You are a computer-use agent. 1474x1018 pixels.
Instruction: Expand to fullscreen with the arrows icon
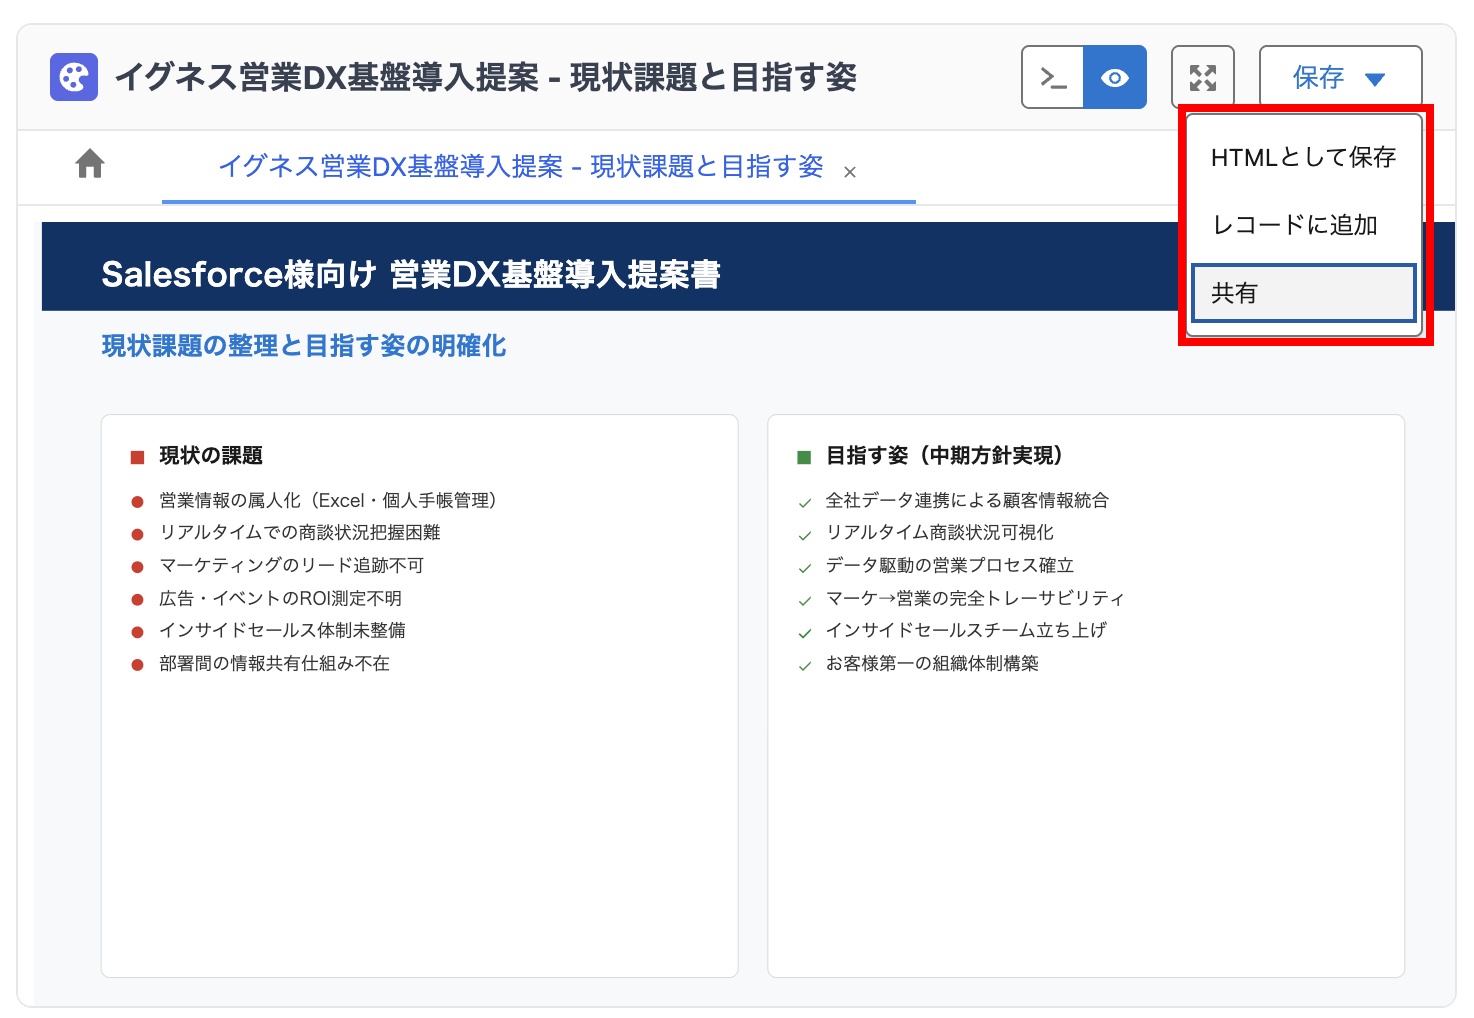[1202, 77]
